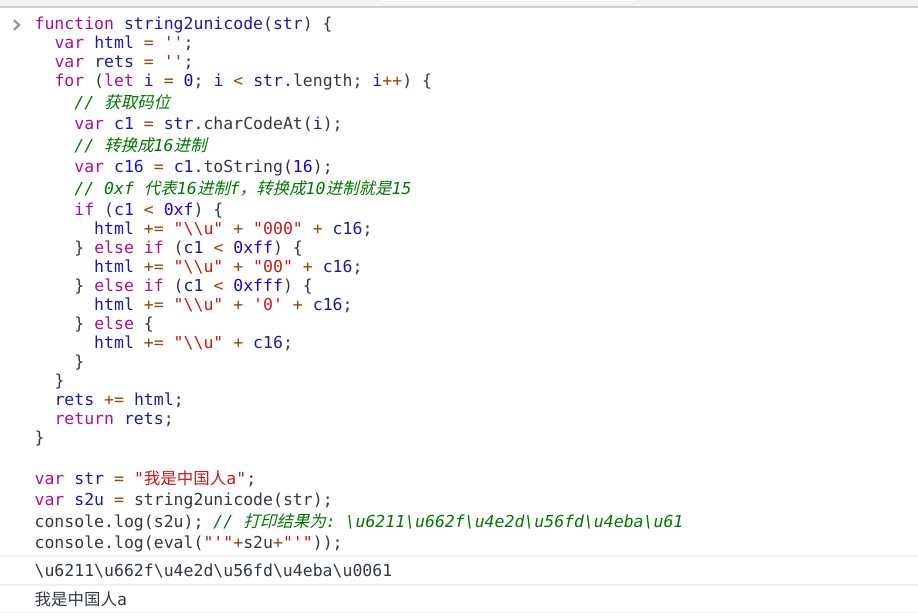Click the 'function string2unicode(str) {' line

183,23
